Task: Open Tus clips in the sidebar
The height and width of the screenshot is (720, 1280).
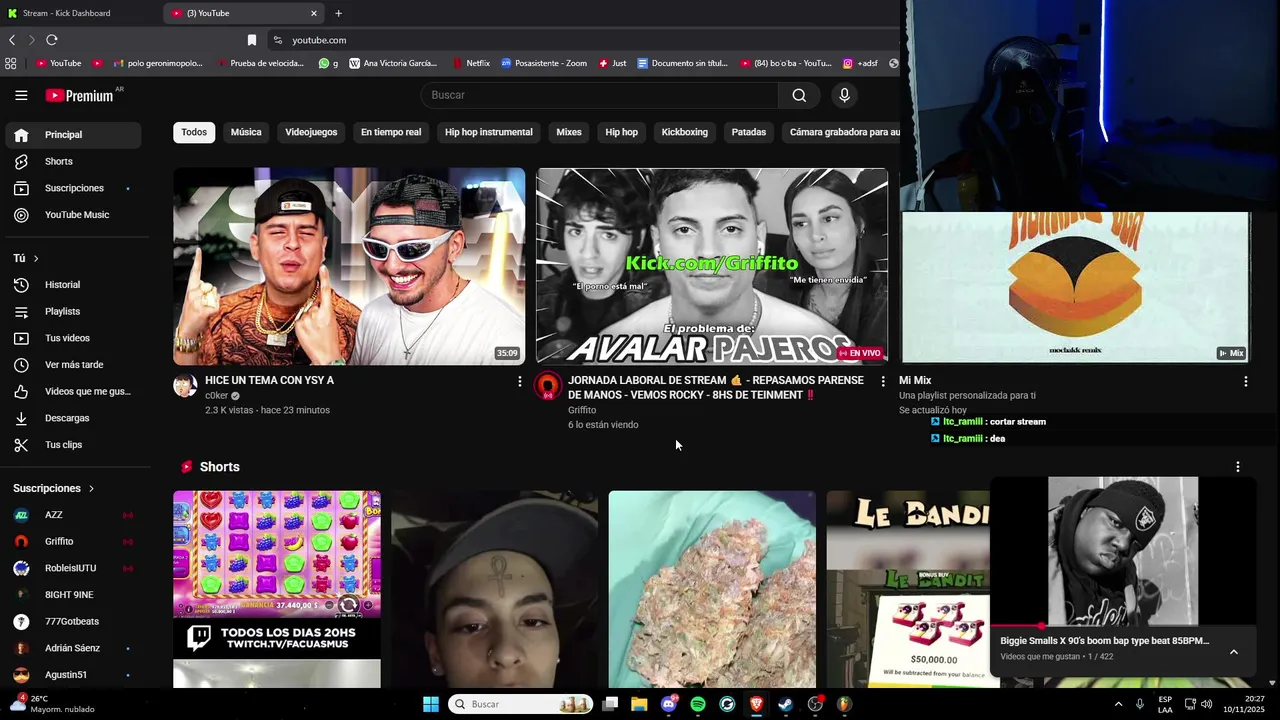Action: tap(73, 445)
